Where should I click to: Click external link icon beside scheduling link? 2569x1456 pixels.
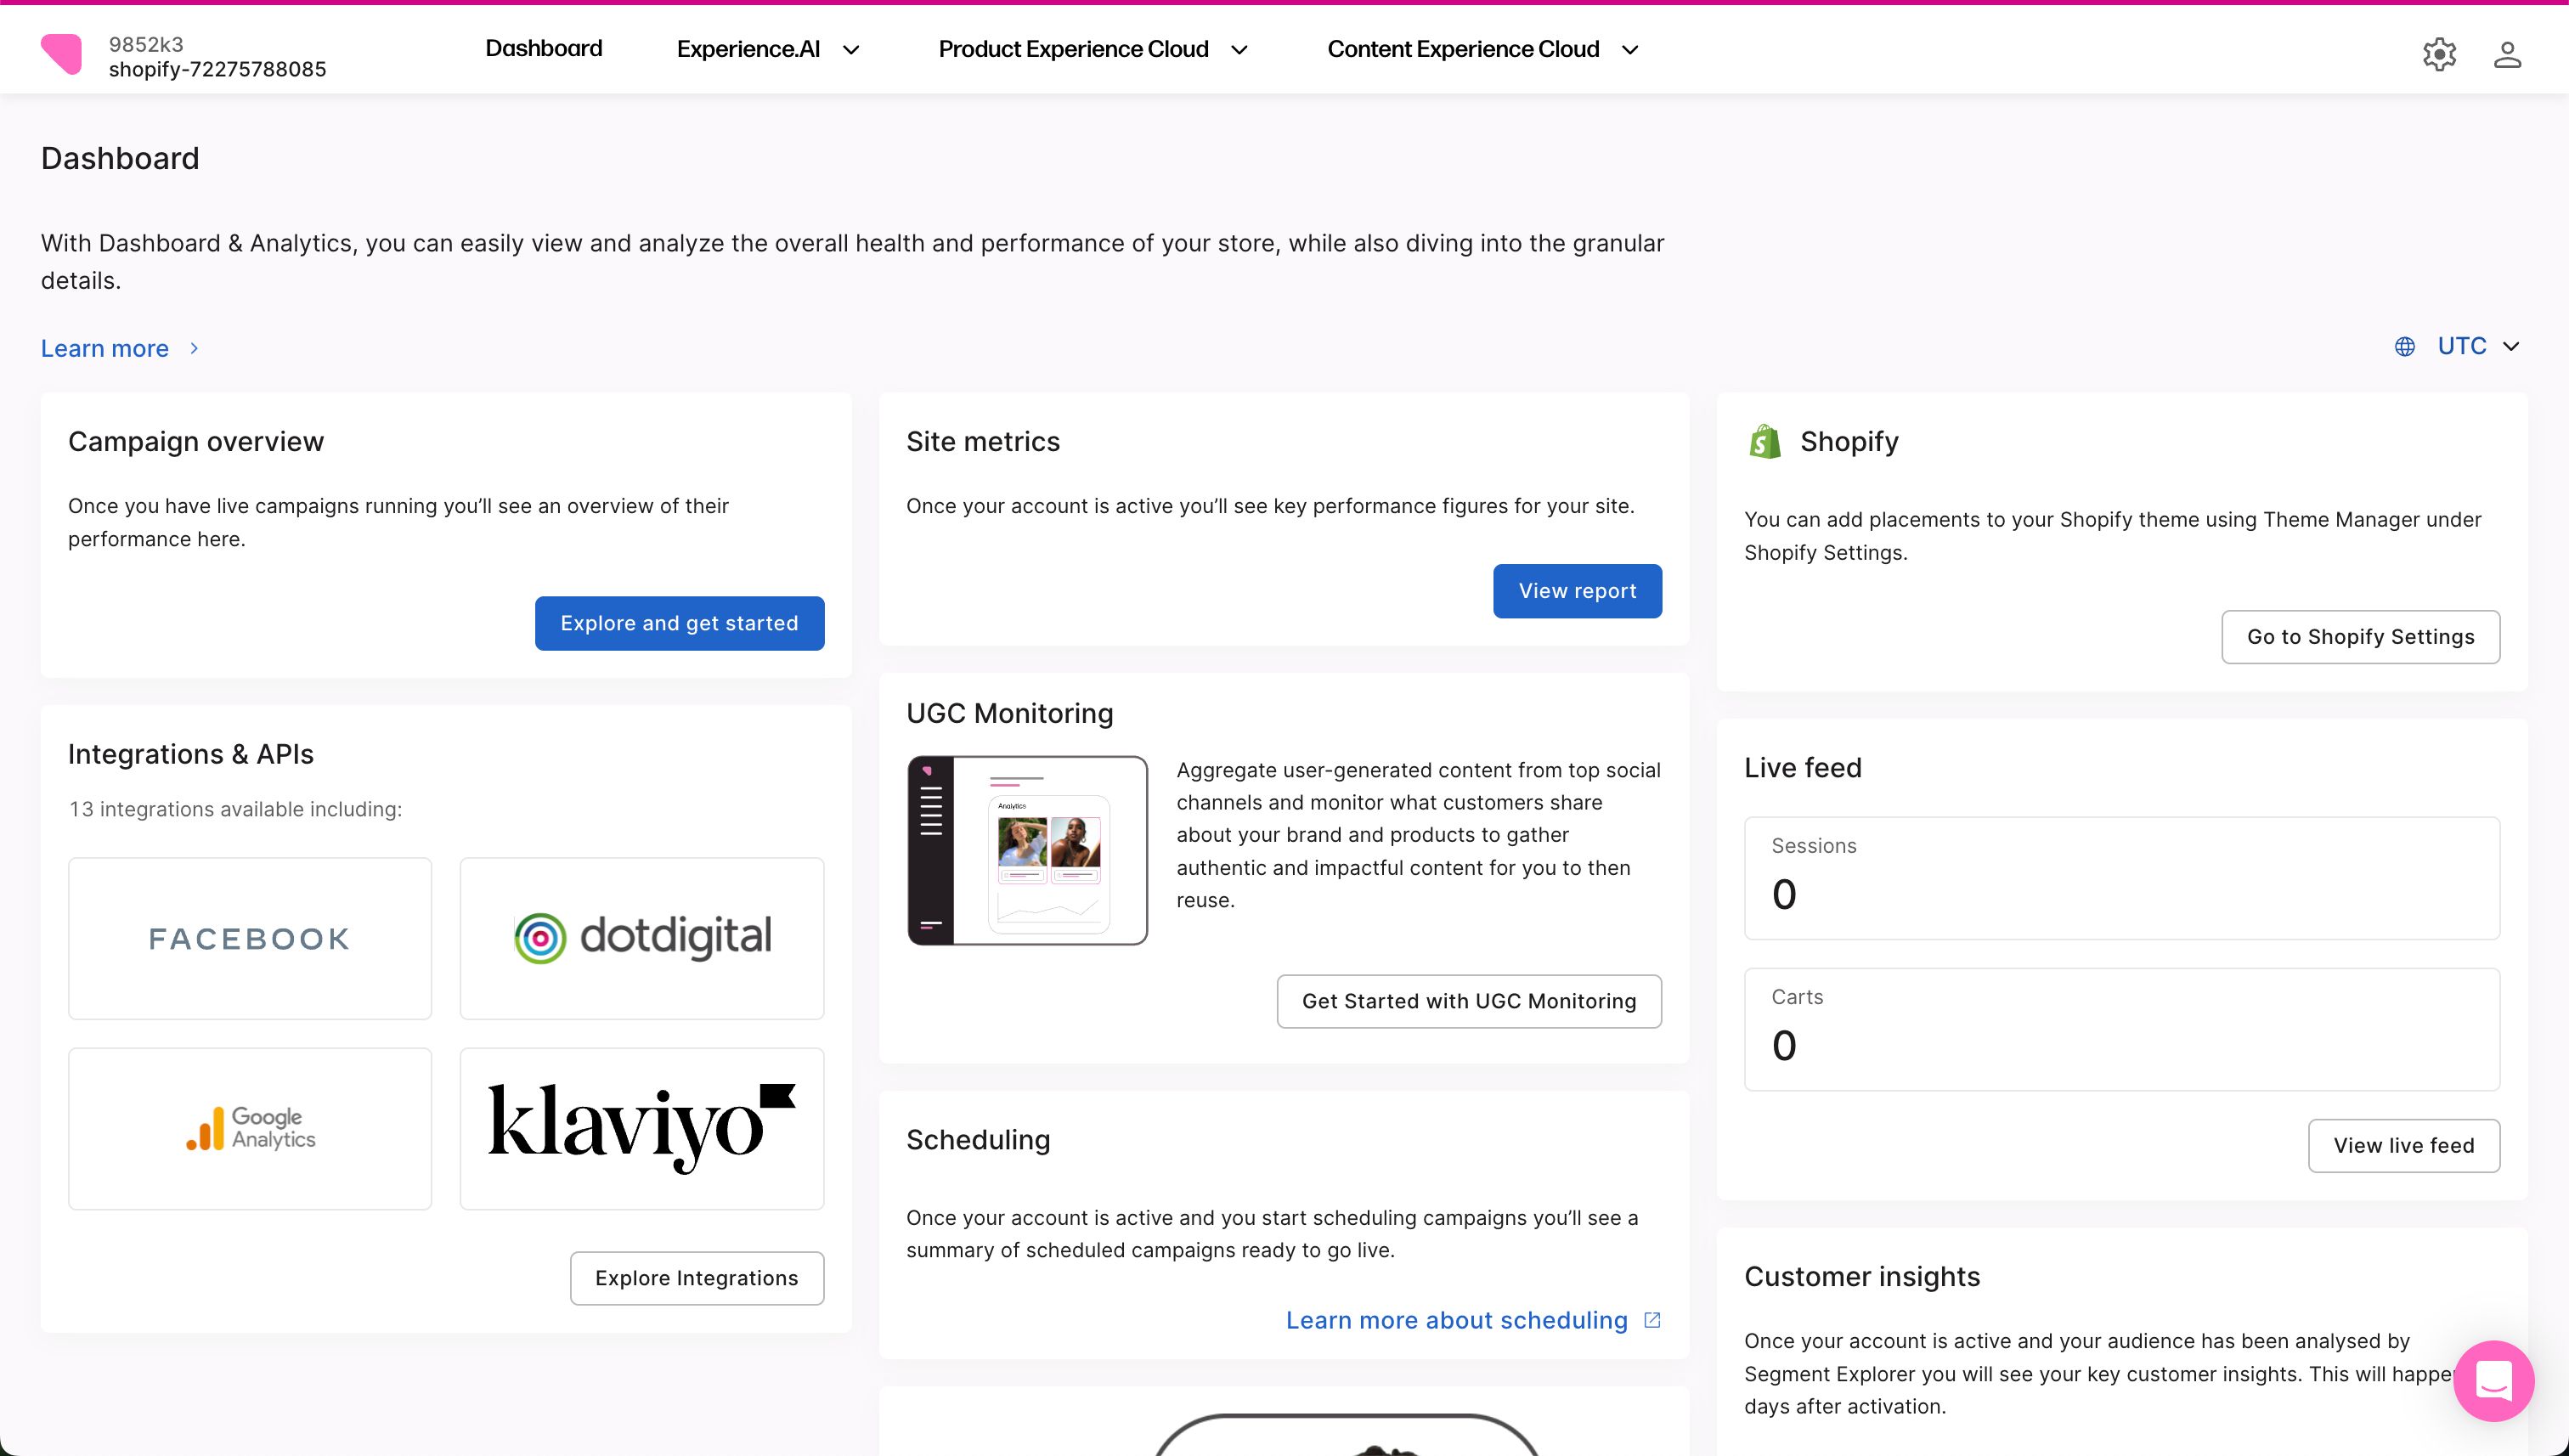tap(1652, 1320)
